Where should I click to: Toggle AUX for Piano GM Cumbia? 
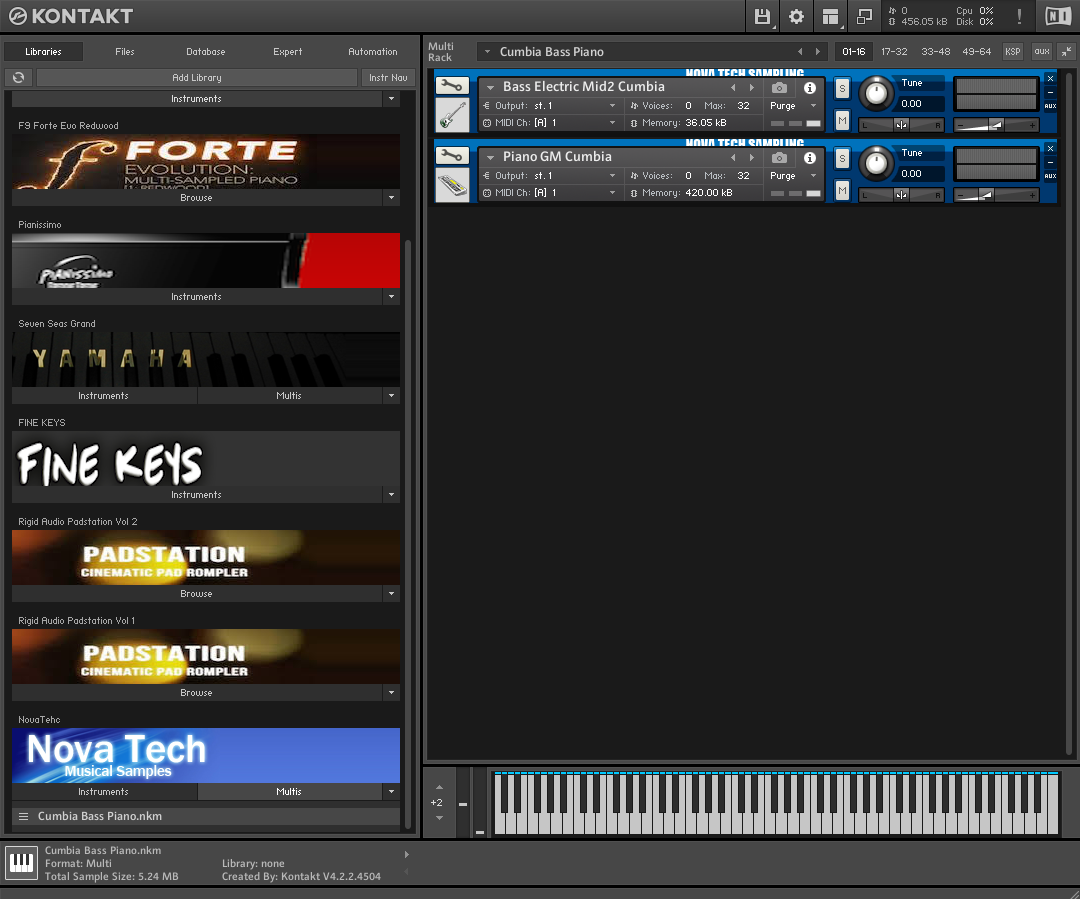(x=1050, y=176)
